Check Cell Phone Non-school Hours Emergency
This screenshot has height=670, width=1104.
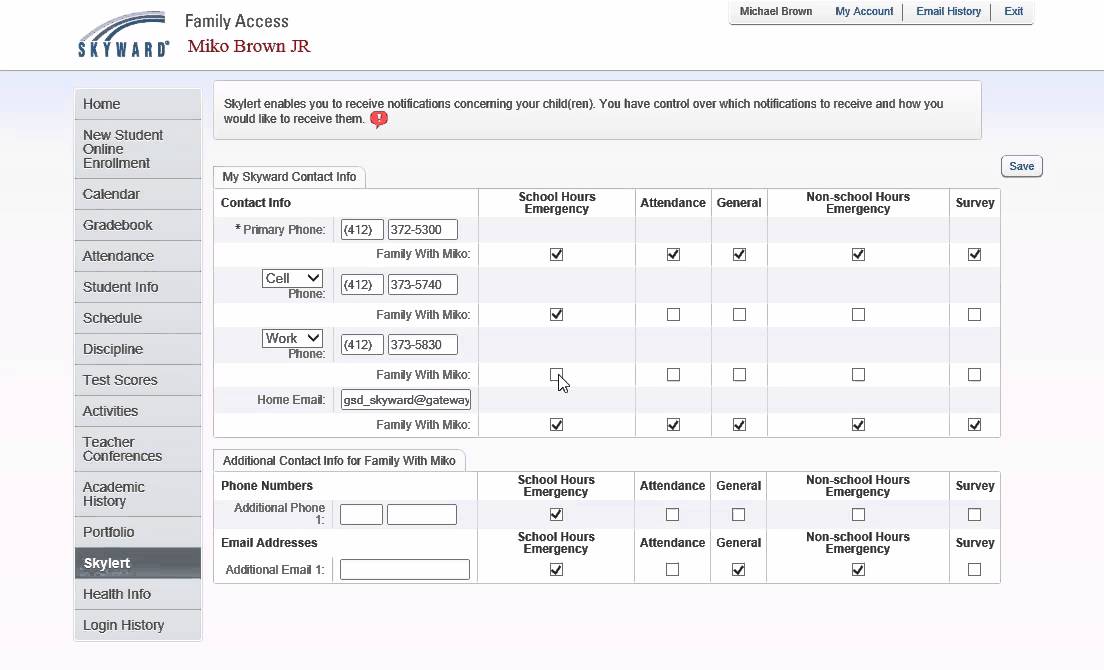pyautogui.click(x=858, y=315)
